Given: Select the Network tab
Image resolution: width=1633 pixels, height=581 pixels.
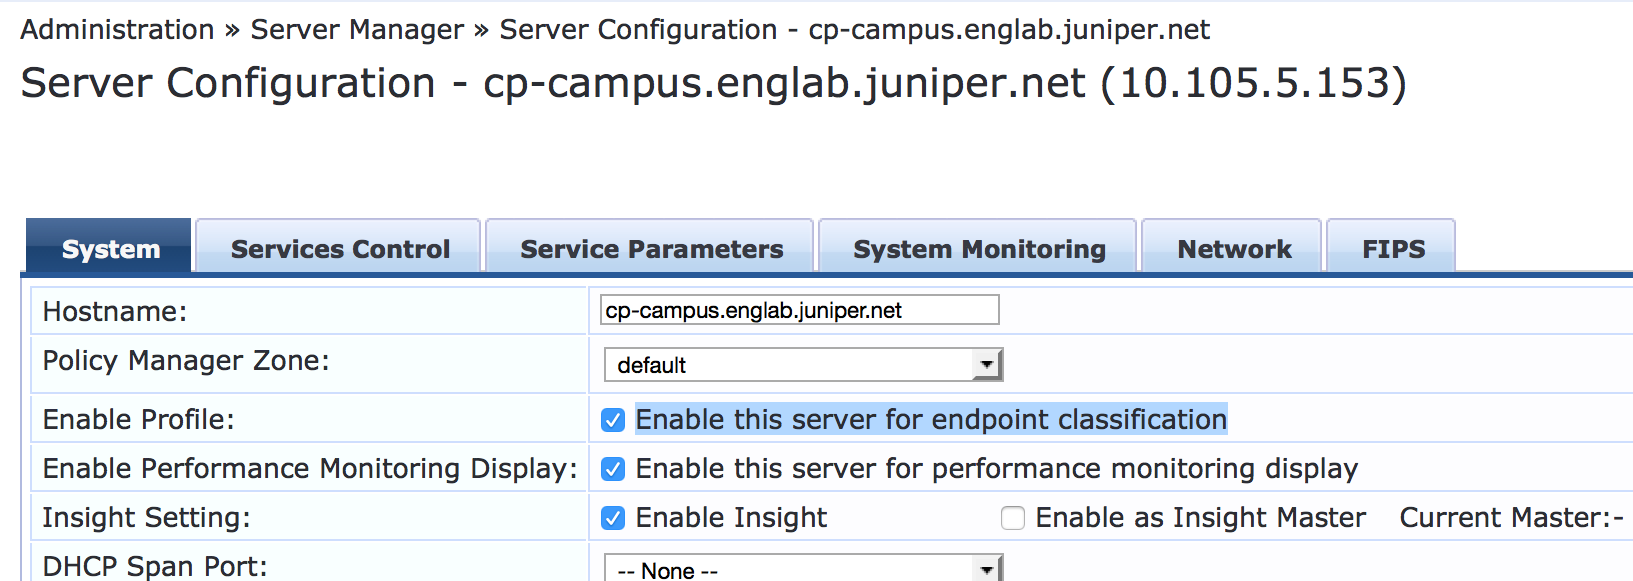Looking at the screenshot, I should [1234, 249].
